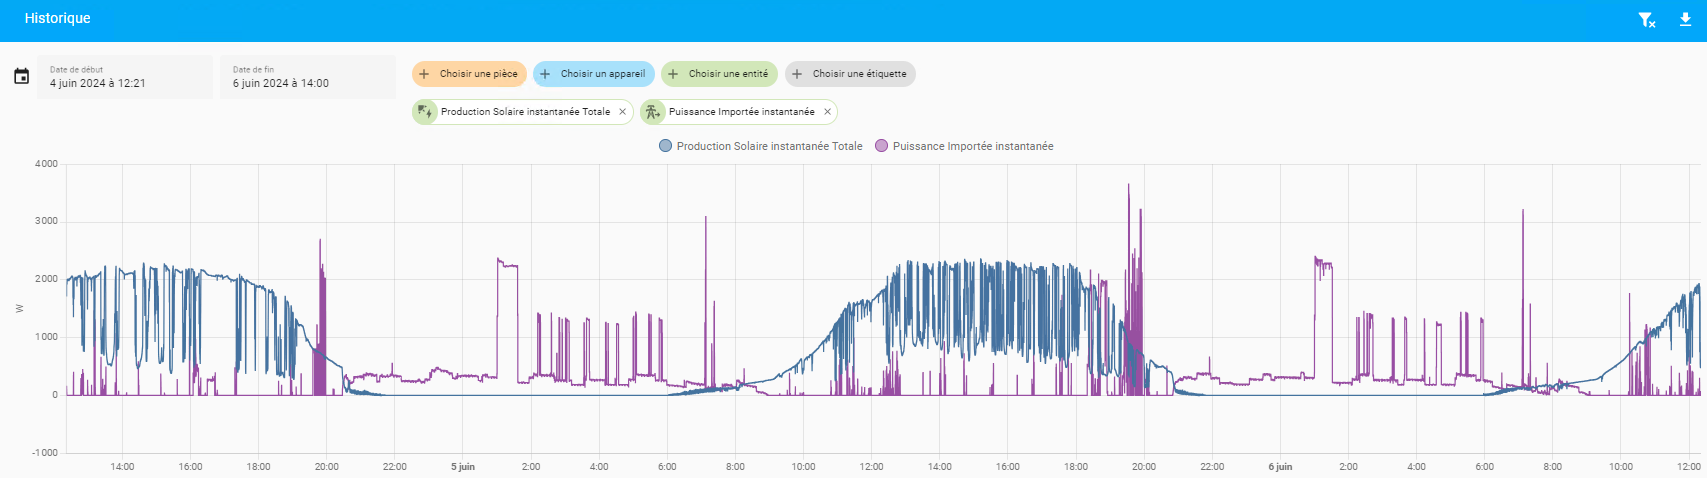1707x478 pixels.
Task: Click the plus icon on Choisir un appareil
Action: [x=545, y=74]
